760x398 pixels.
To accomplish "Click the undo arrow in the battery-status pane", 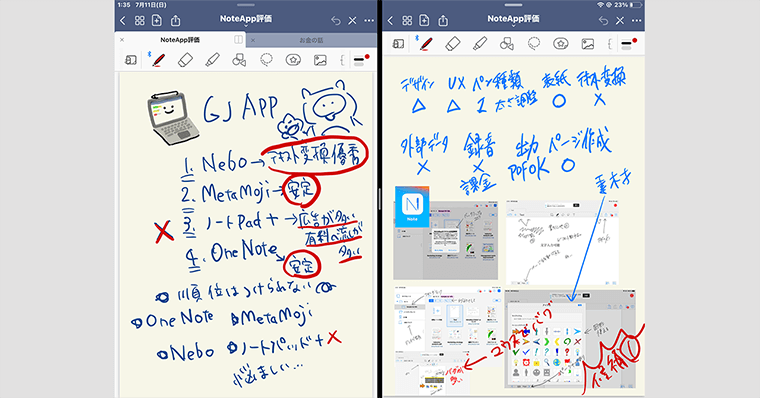I will coord(603,20).
